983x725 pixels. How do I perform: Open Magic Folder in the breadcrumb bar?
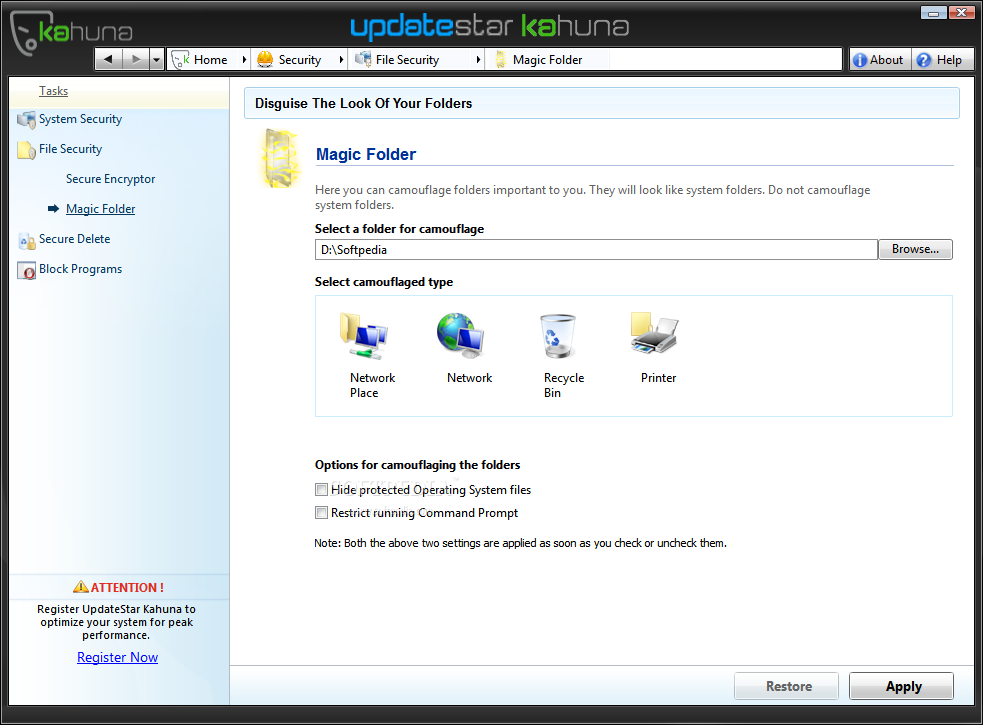pos(547,60)
